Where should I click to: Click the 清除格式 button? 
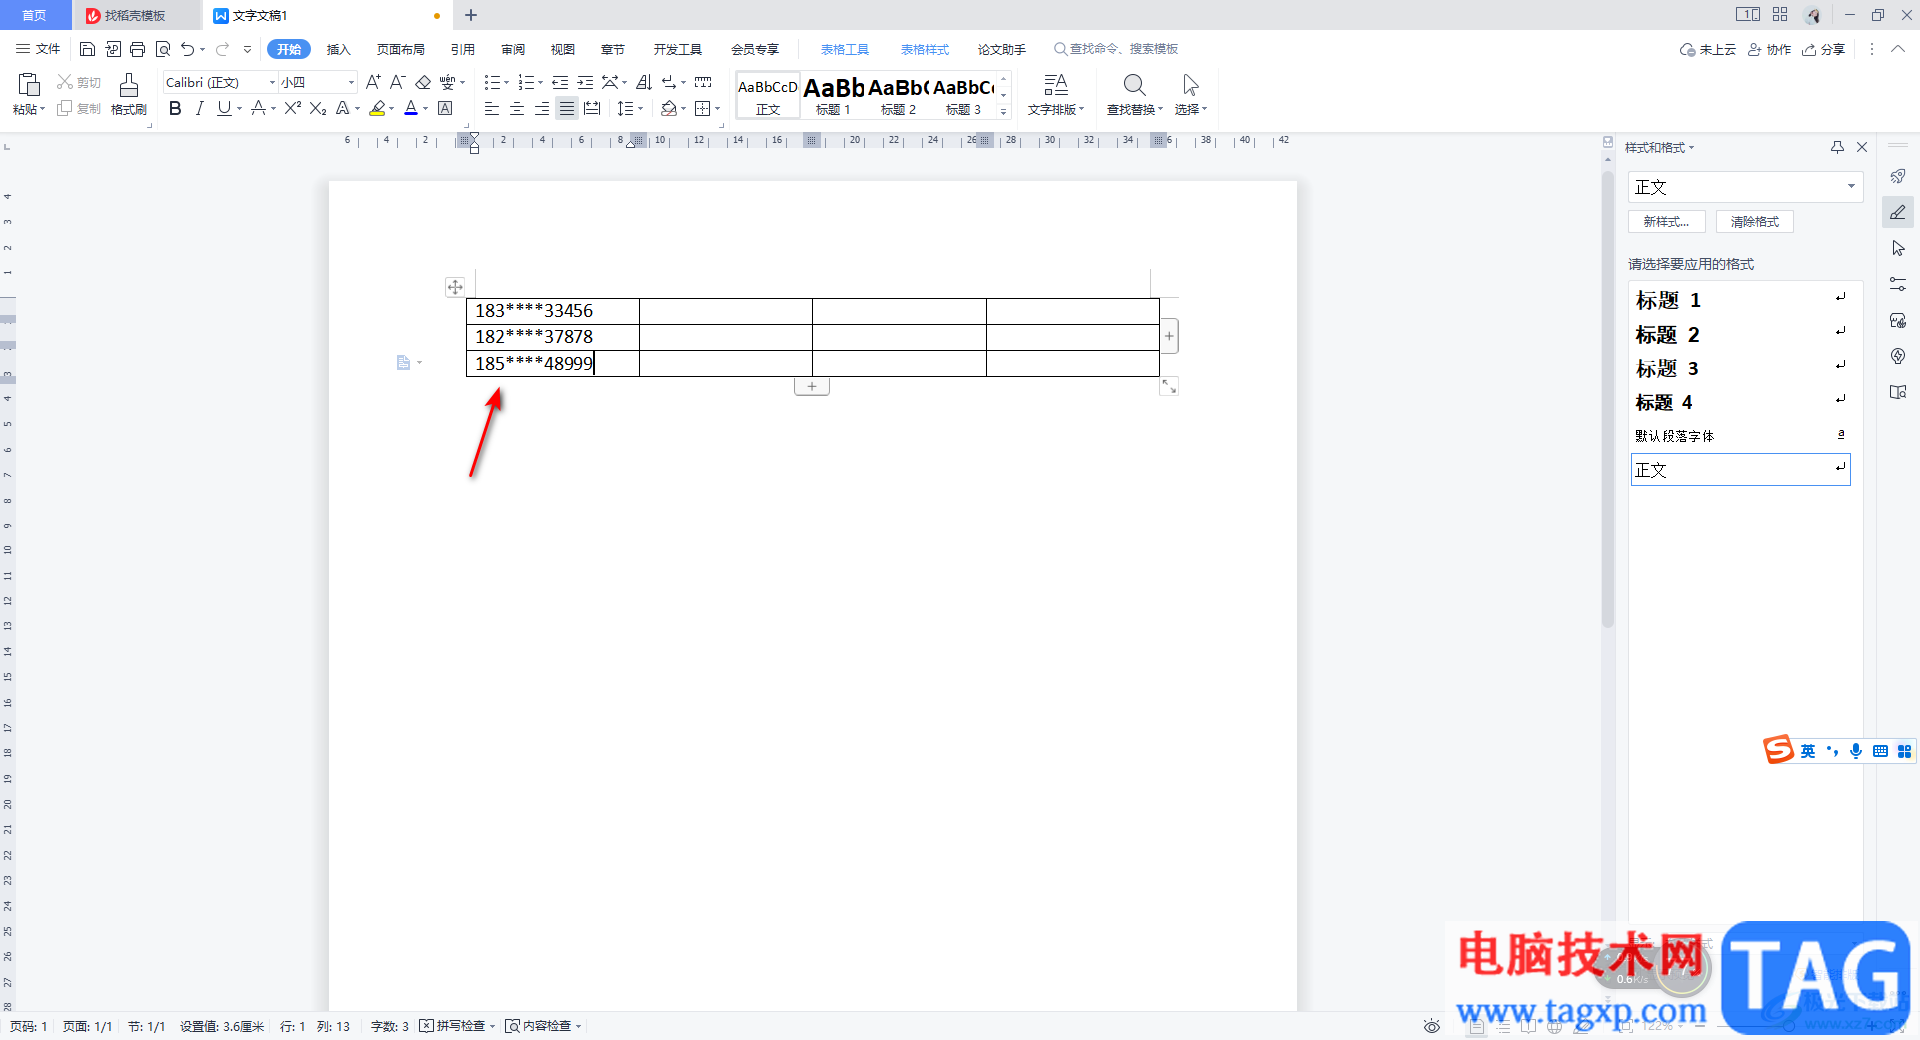click(1755, 222)
